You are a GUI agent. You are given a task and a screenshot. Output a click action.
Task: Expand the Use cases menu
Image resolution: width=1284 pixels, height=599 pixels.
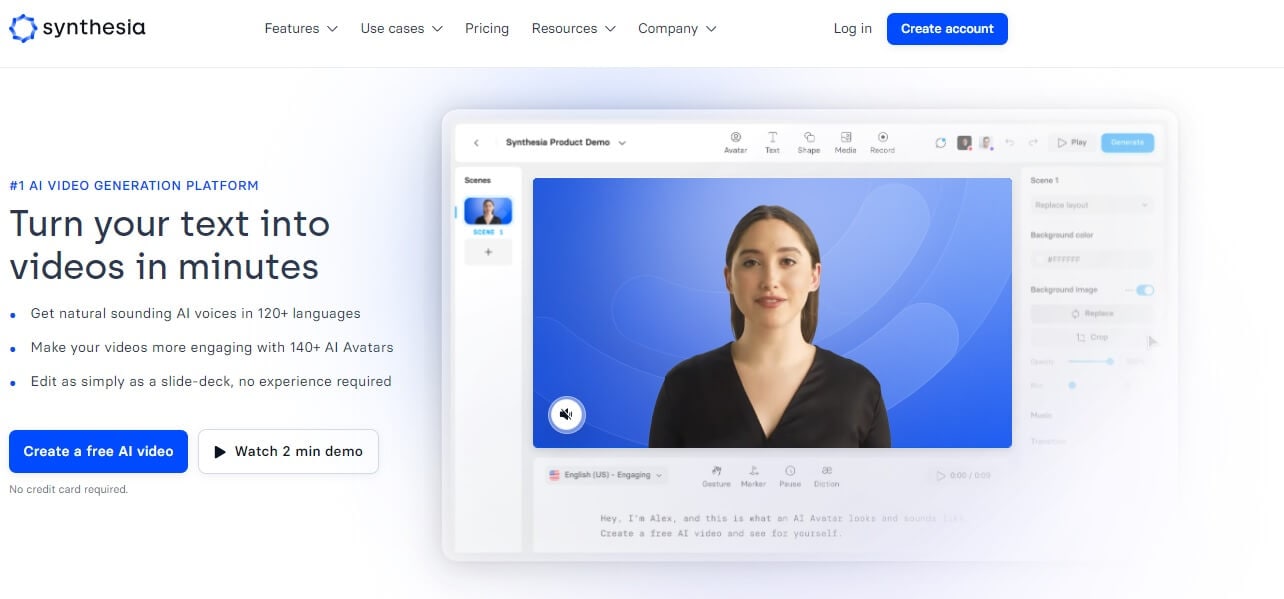[x=401, y=28]
